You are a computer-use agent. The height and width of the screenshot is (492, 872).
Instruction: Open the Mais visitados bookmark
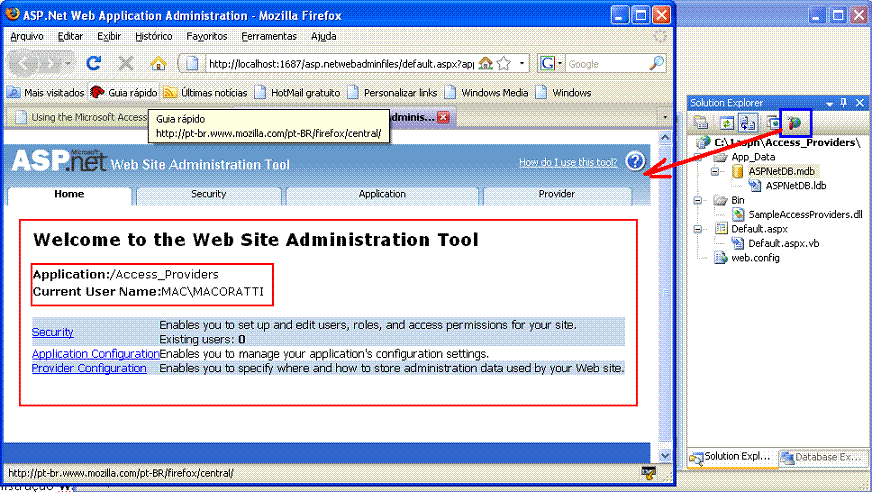46,92
